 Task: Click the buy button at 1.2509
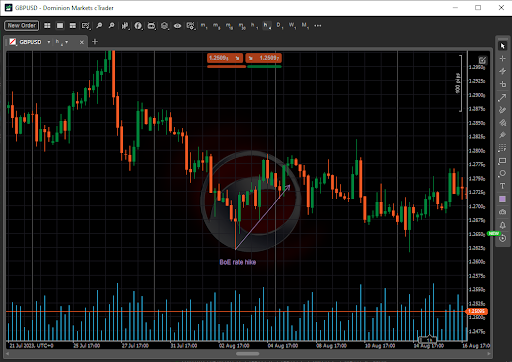(x=264, y=58)
